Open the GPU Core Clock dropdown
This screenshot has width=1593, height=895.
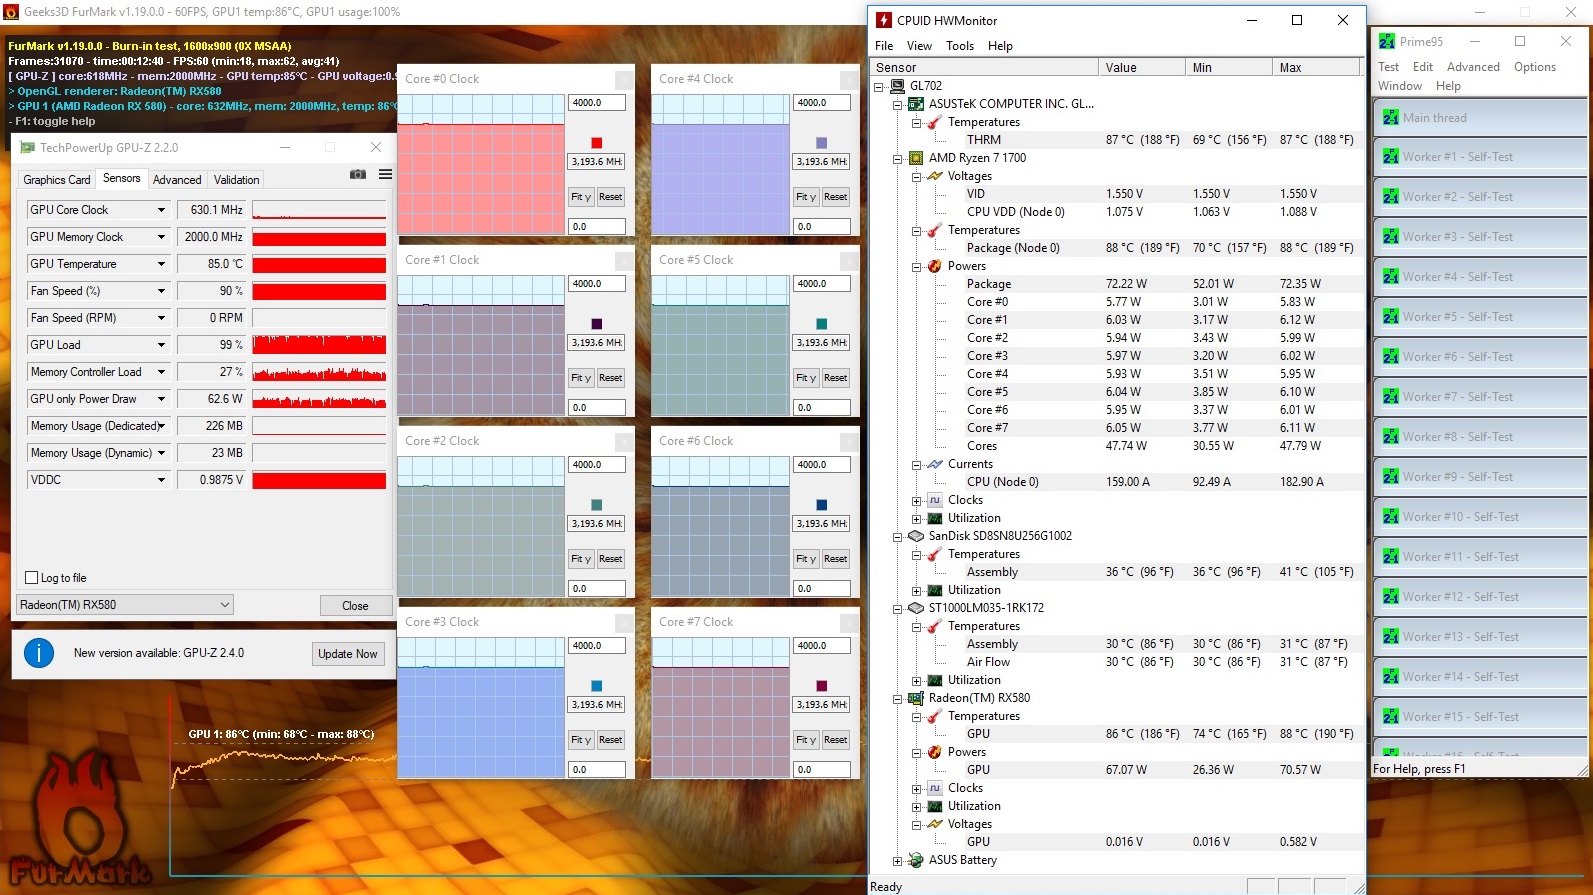click(x=161, y=210)
